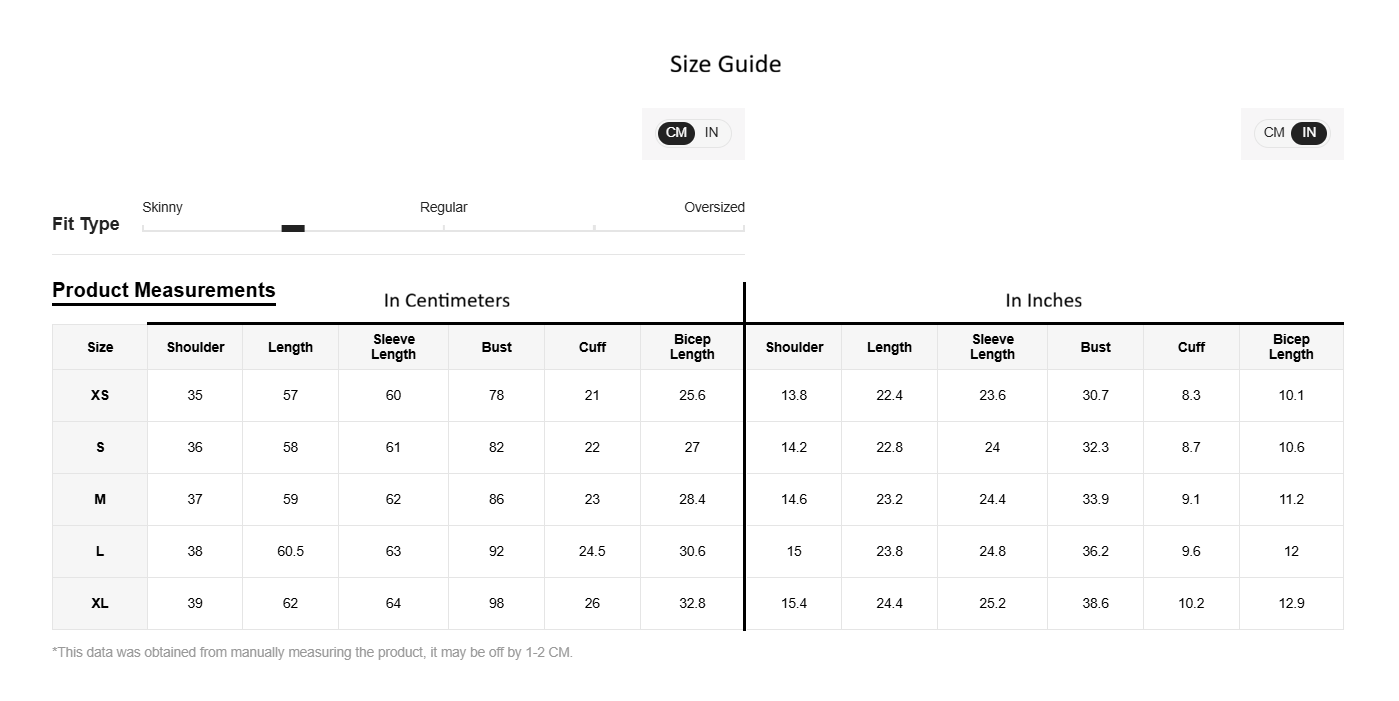Click the Skinny fit label
Image resolution: width=1399 pixels, height=701 pixels.
click(162, 207)
